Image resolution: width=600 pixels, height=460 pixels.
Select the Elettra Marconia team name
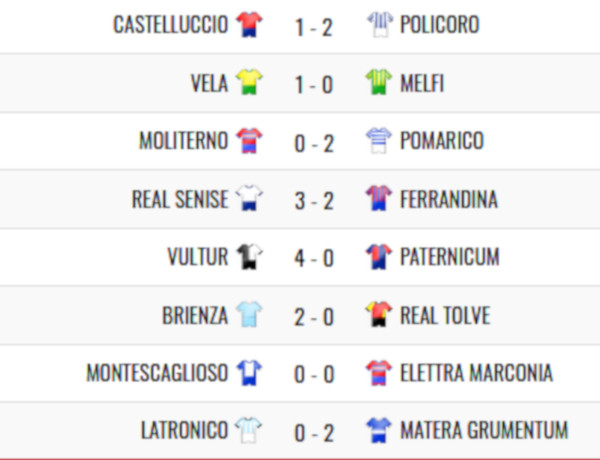(476, 373)
